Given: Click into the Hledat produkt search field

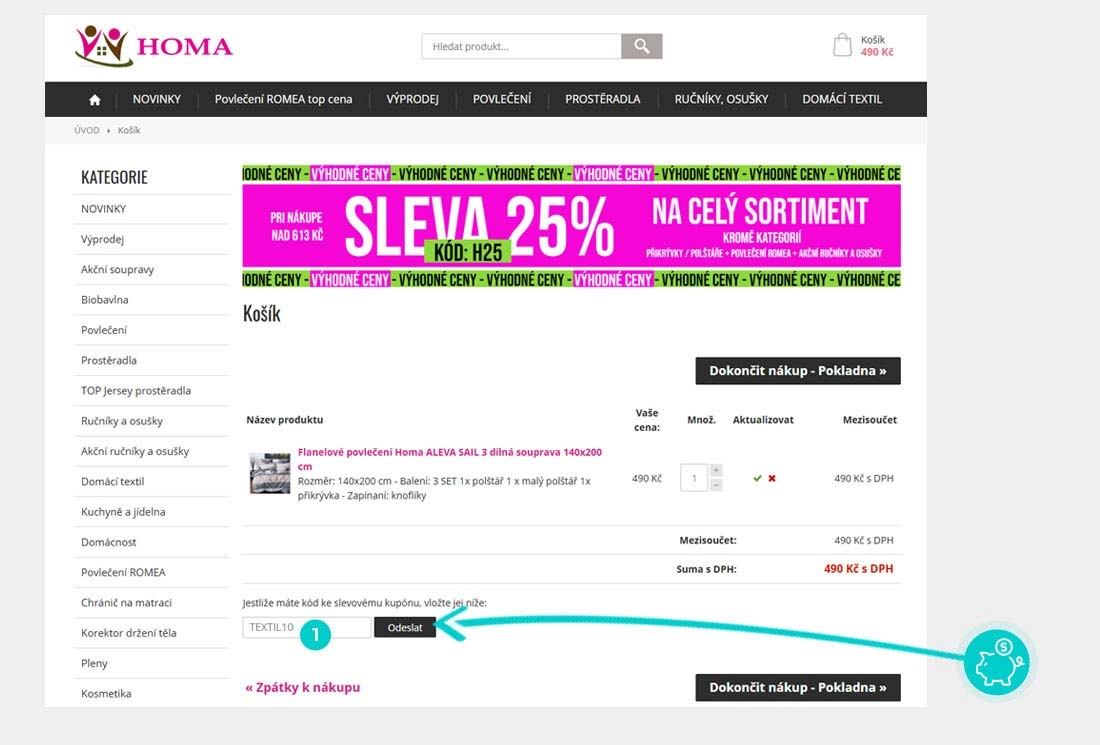Looking at the screenshot, I should (521, 46).
